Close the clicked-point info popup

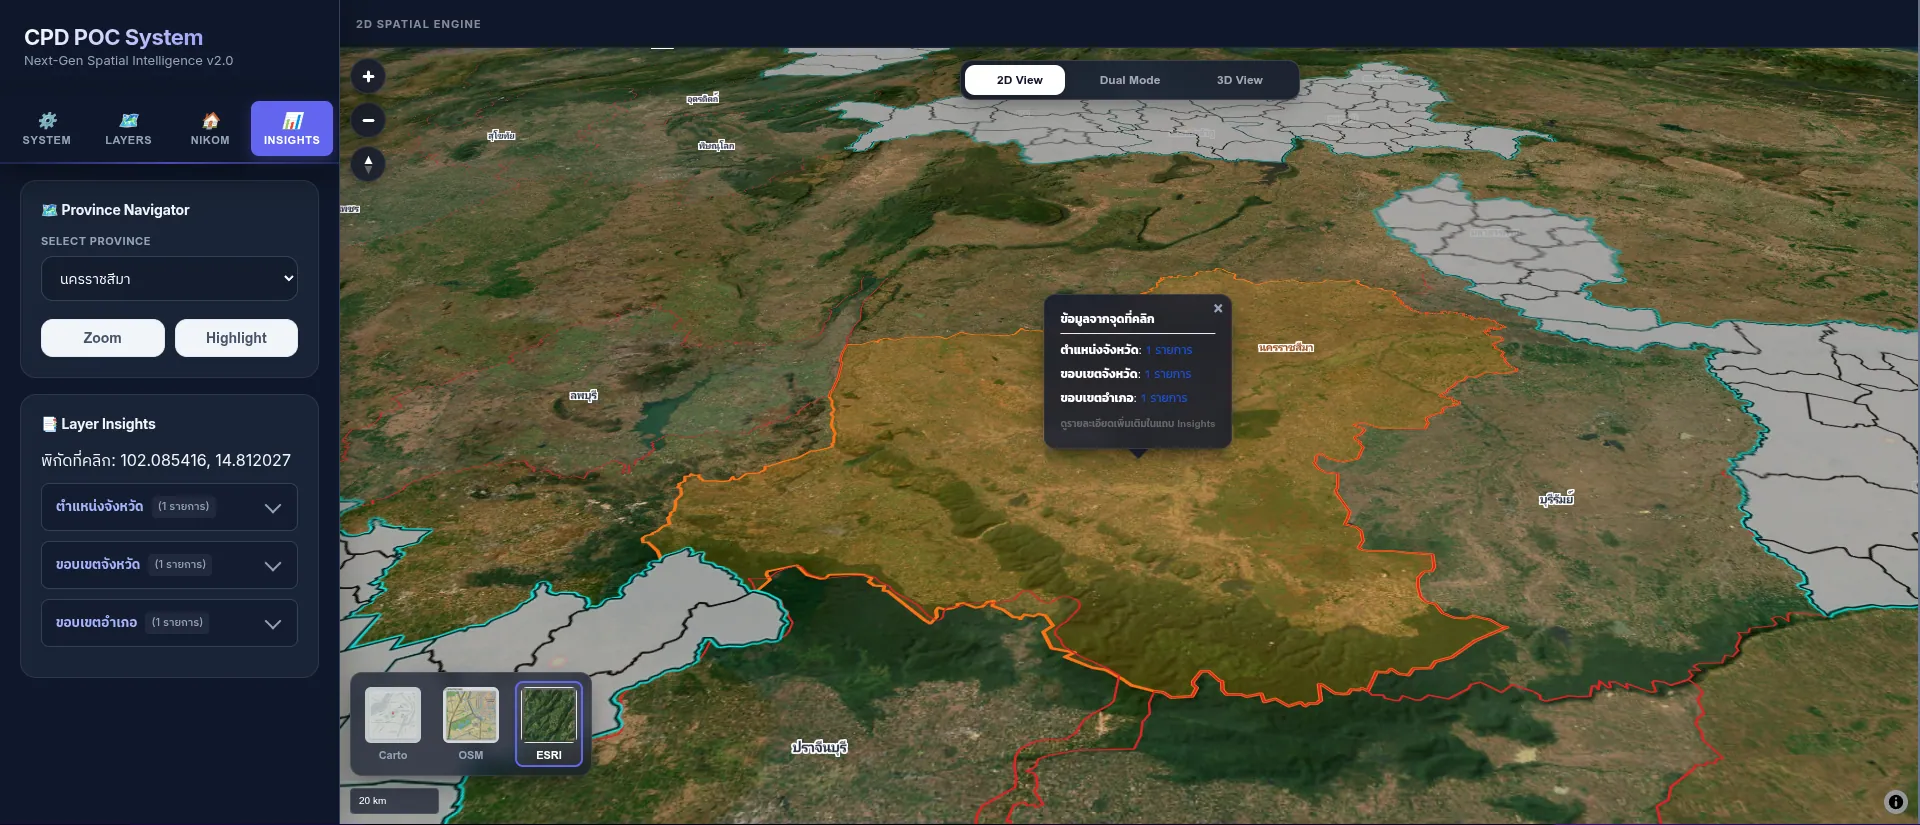click(1218, 308)
